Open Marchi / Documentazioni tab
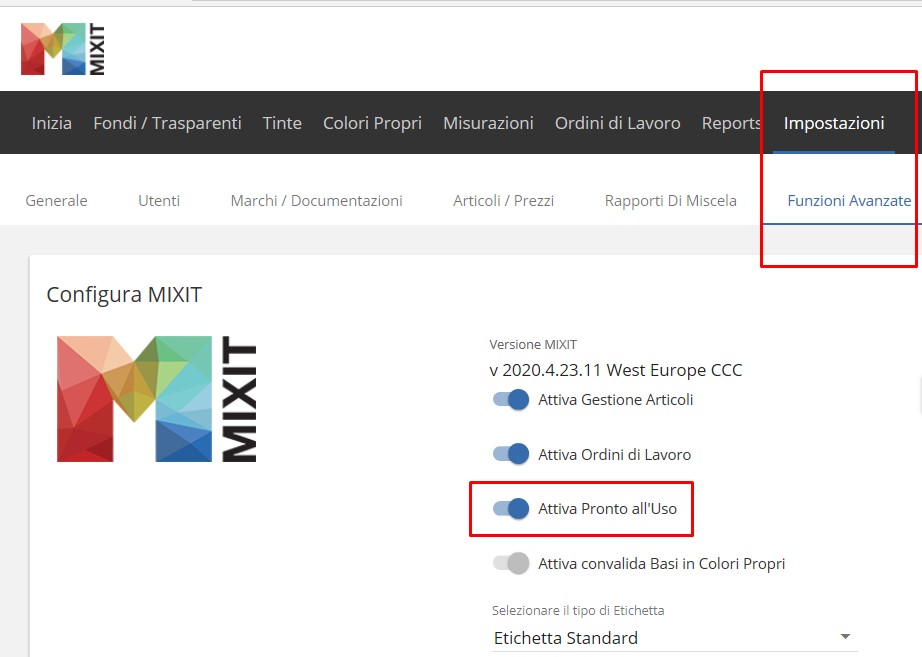The width and height of the screenshot is (922, 657). [x=316, y=201]
